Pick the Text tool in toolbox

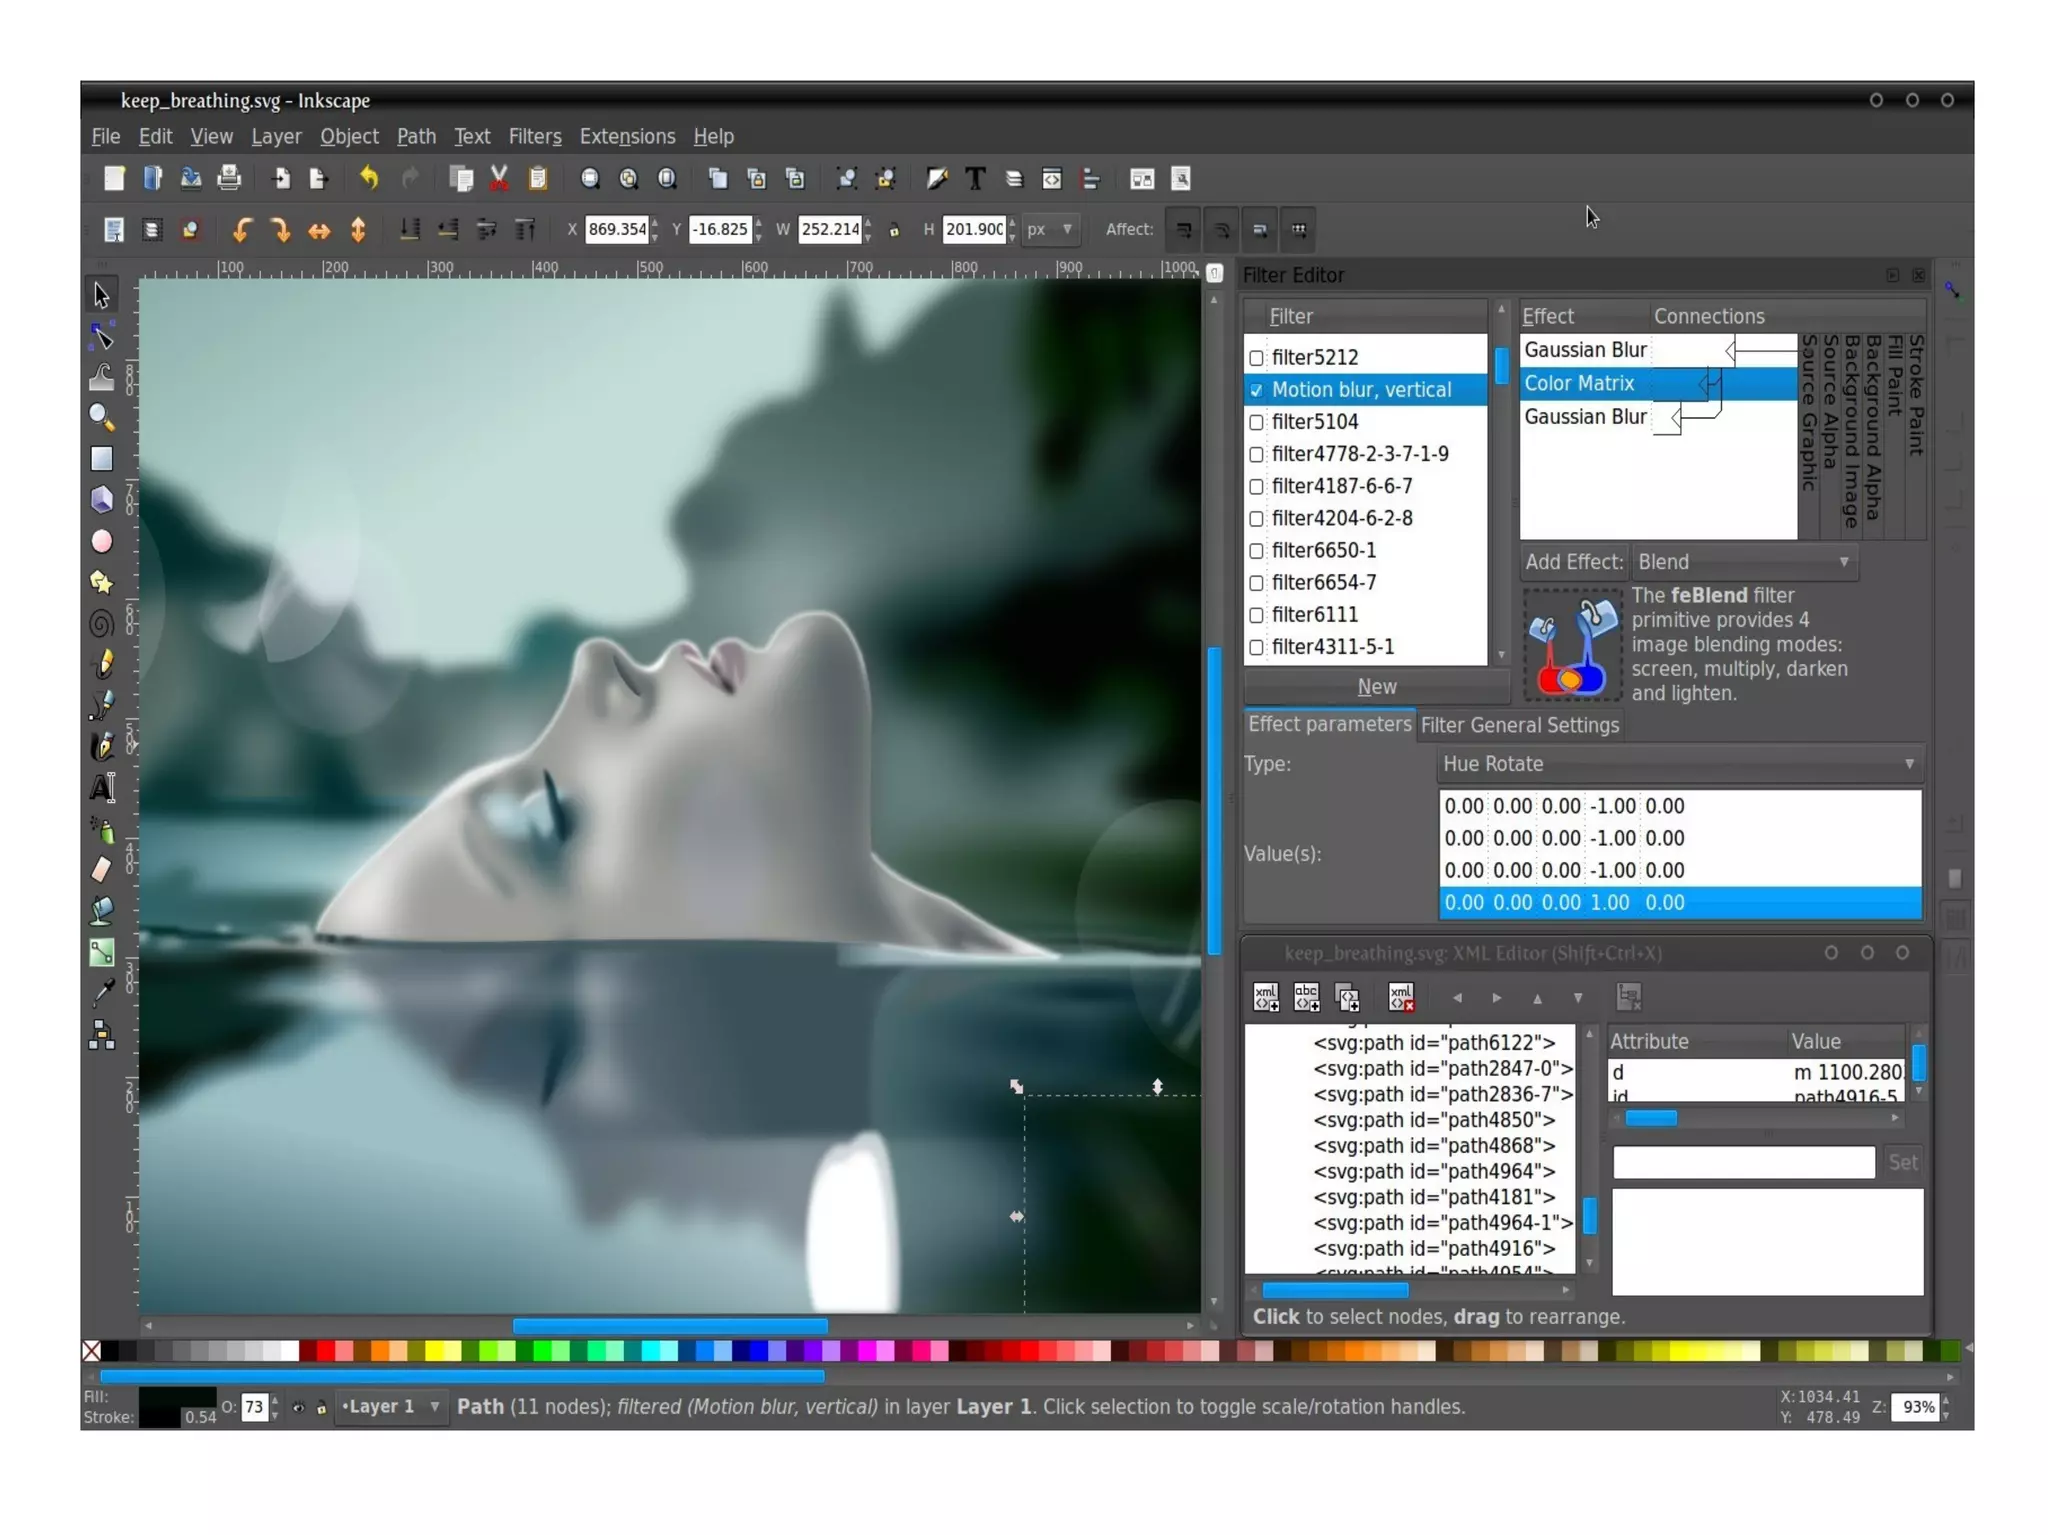coord(101,788)
